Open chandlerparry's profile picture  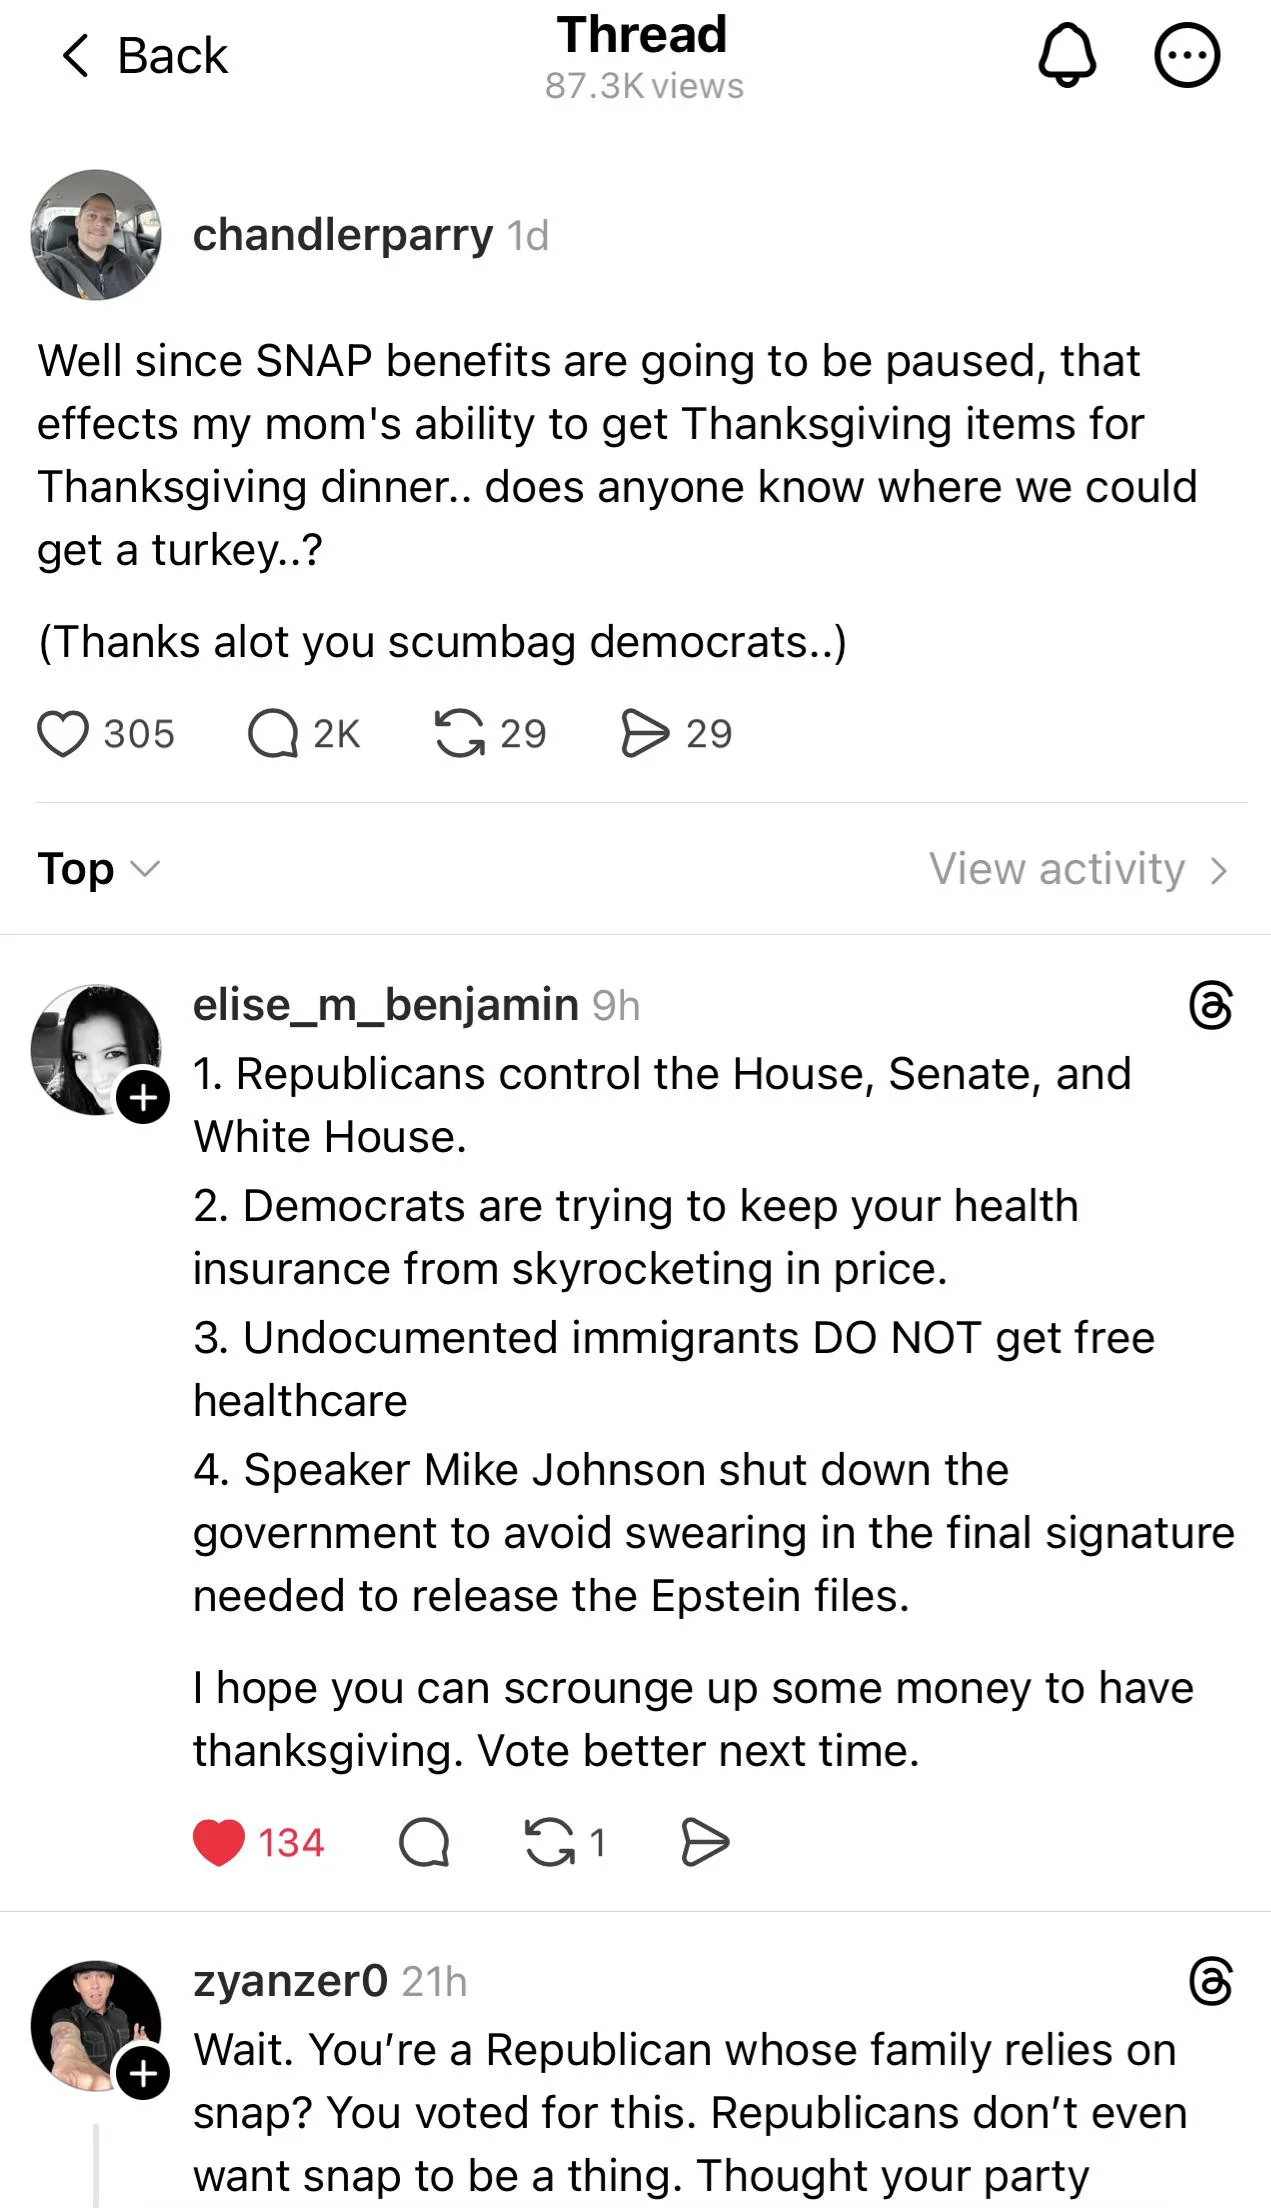pos(96,235)
